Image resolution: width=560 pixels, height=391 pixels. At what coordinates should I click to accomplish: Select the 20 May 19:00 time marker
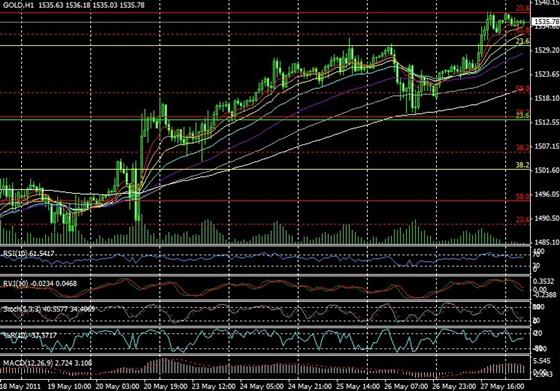click(x=166, y=387)
